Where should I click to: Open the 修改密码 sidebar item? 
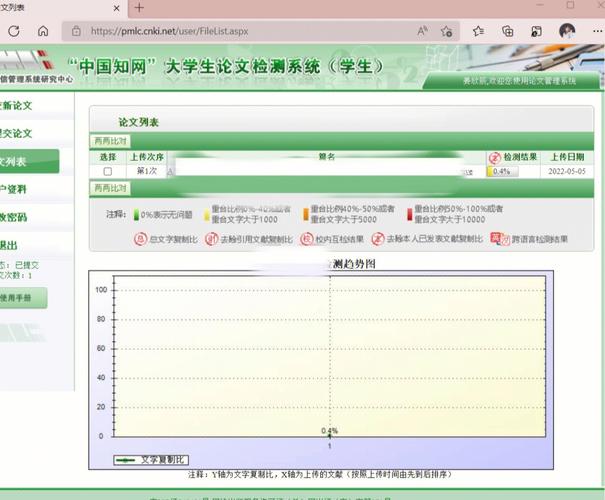pyautogui.click(x=14, y=217)
